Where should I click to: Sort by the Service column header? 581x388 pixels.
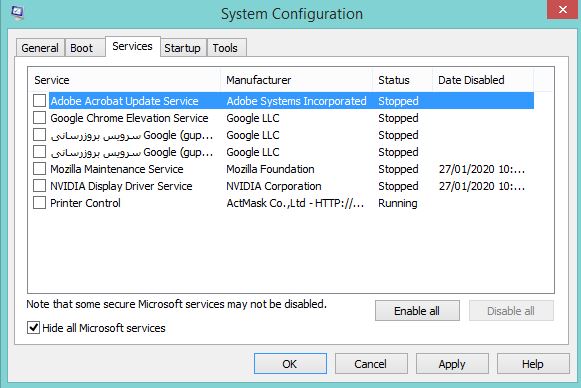(124, 80)
